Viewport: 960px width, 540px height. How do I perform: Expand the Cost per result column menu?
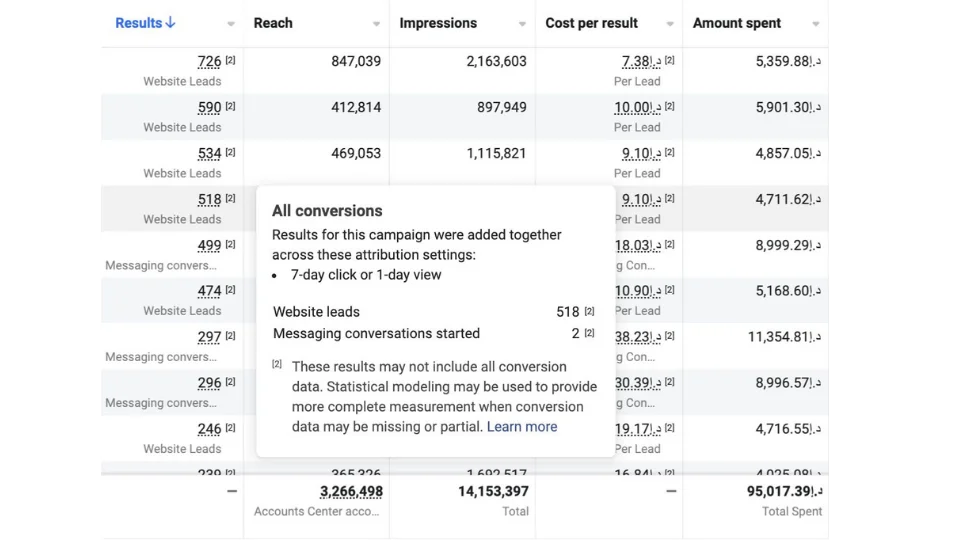pos(670,24)
